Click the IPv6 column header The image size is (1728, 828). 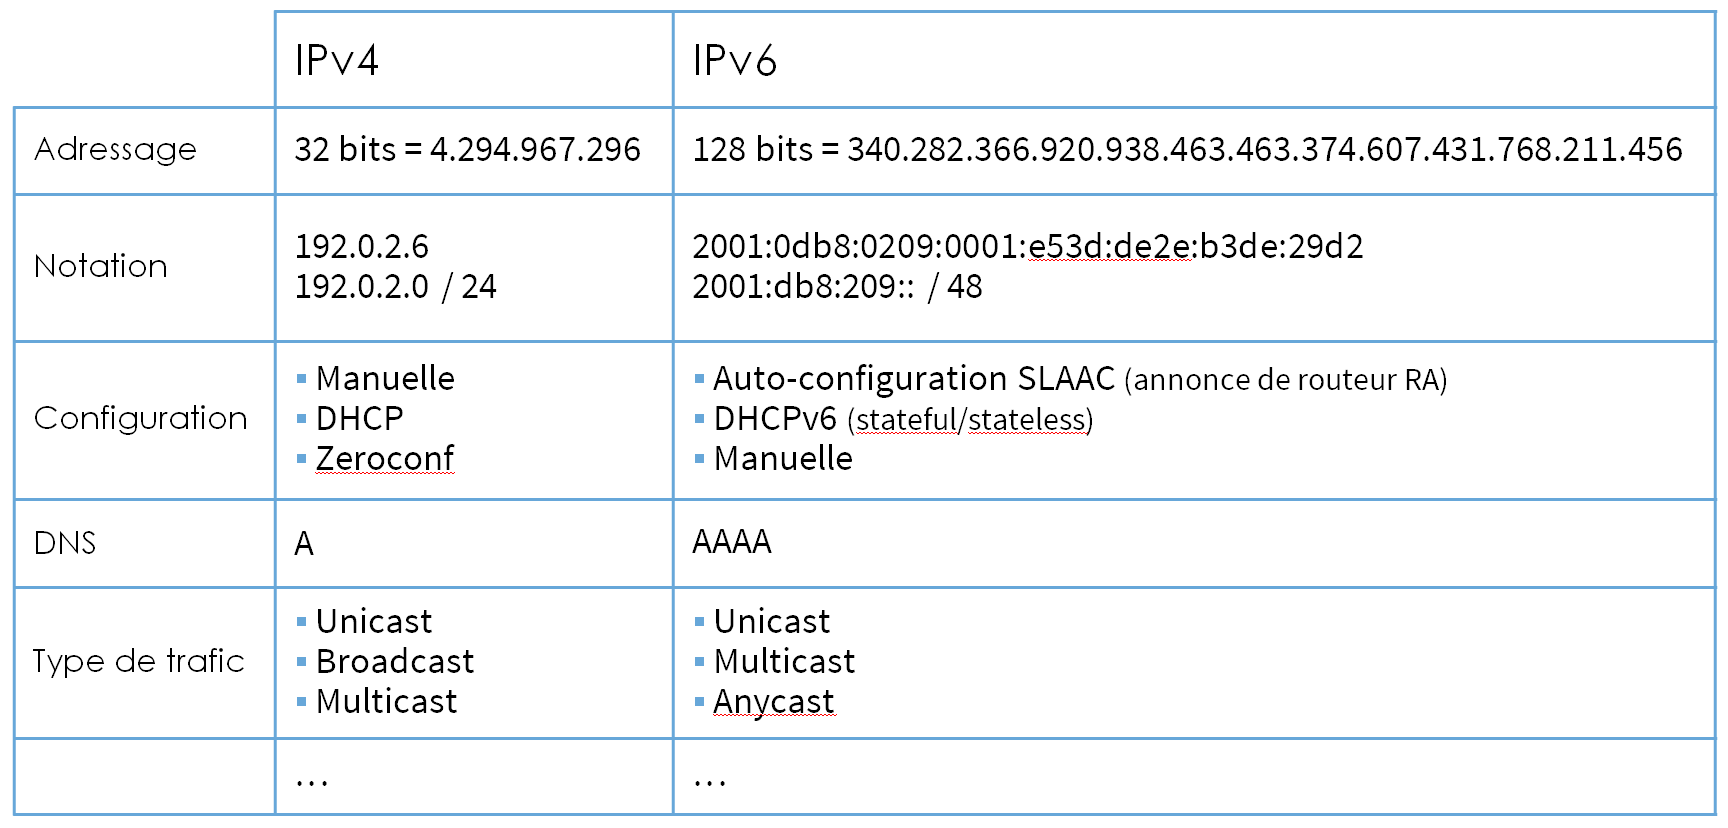click(x=735, y=61)
